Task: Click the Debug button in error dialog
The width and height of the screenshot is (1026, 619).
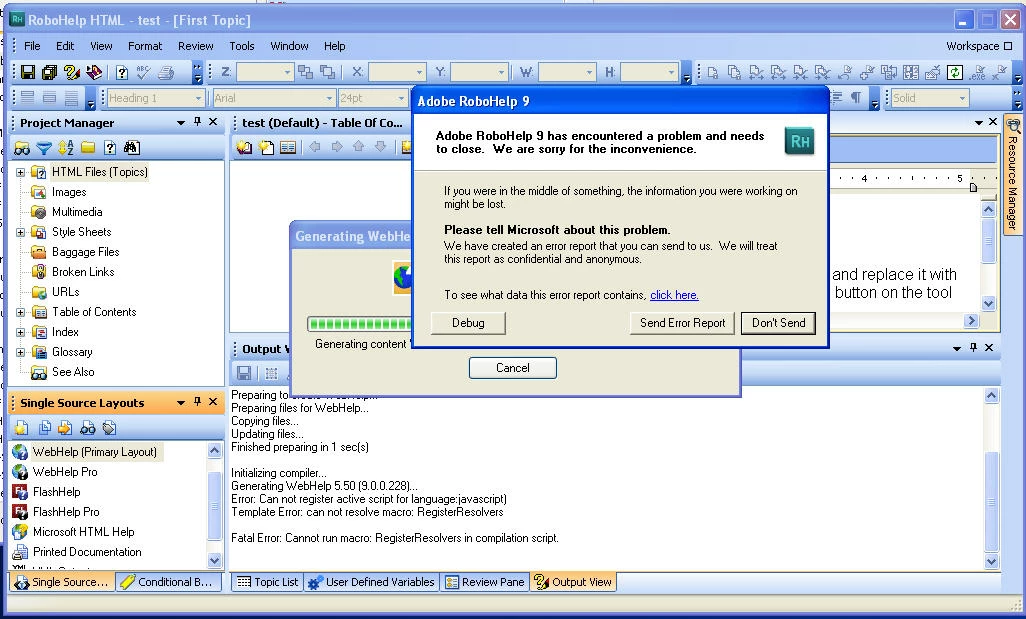Action: (x=468, y=323)
